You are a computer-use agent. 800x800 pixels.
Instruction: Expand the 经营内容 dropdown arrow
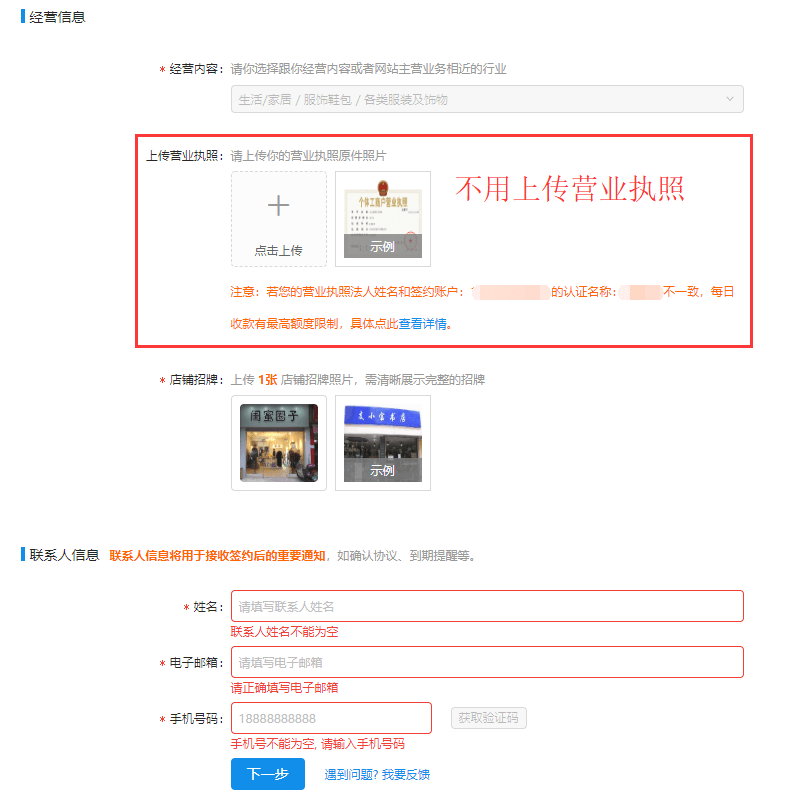(730, 99)
